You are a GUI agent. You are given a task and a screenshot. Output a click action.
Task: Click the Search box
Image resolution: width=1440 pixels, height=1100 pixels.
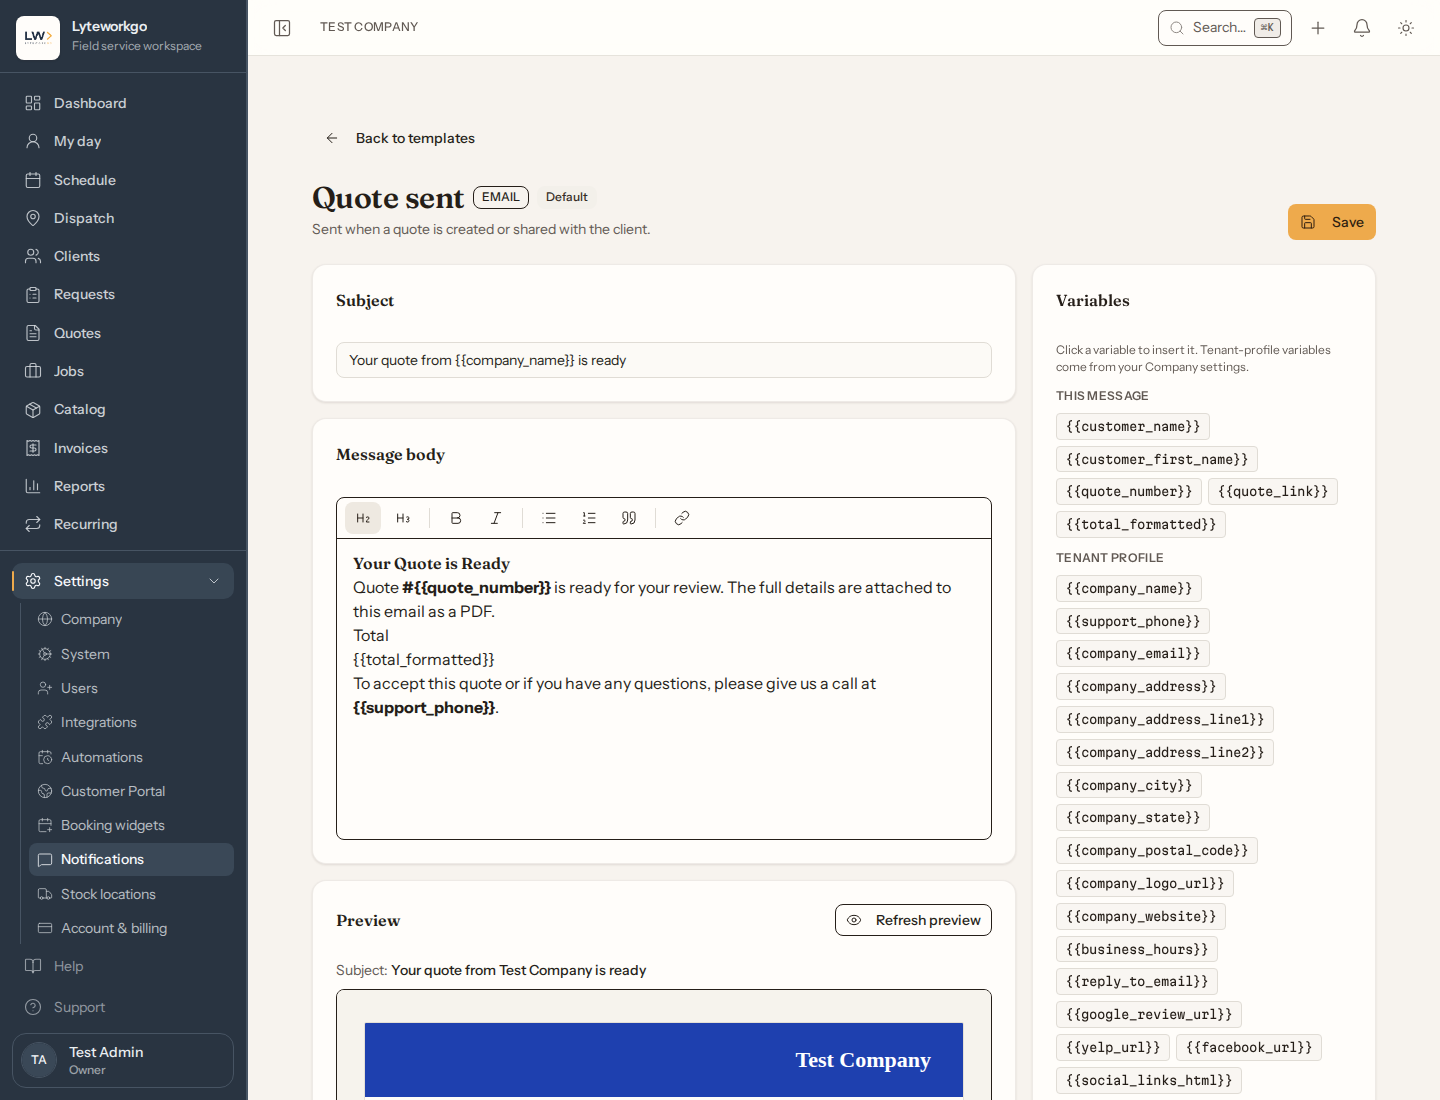click(1225, 28)
